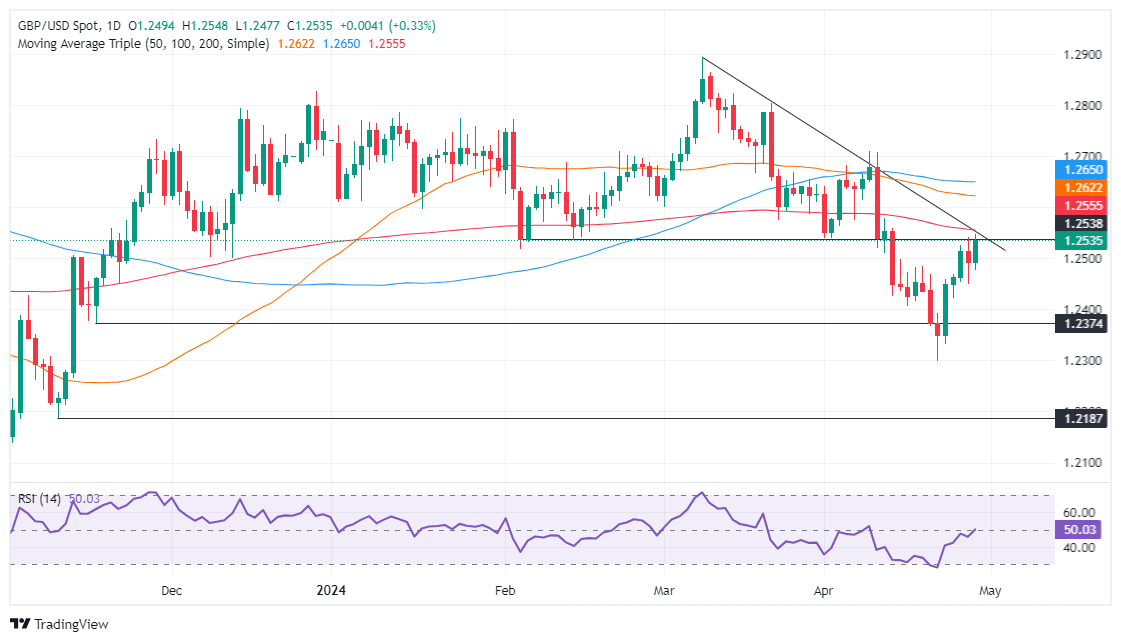Click the 2024 label on the time axis
Image resolution: width=1121 pixels, height=642 pixels.
(x=328, y=591)
